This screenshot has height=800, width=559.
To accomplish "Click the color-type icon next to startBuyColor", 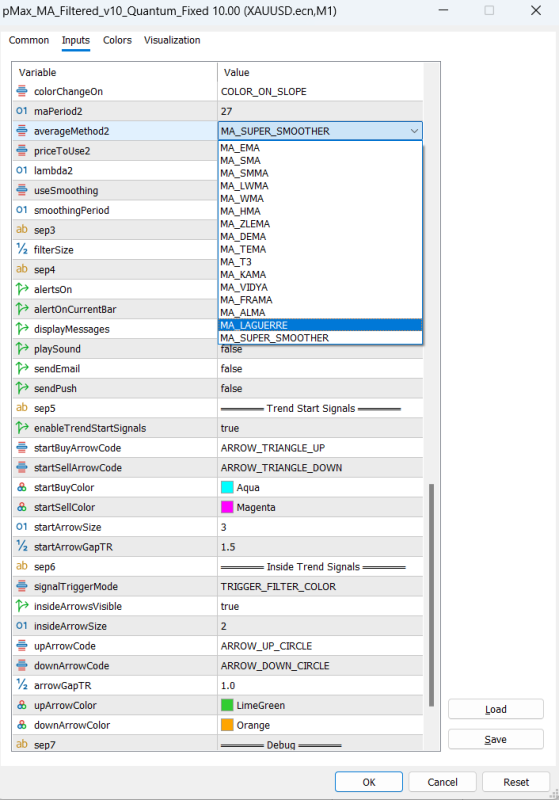I will click(x=22, y=487).
